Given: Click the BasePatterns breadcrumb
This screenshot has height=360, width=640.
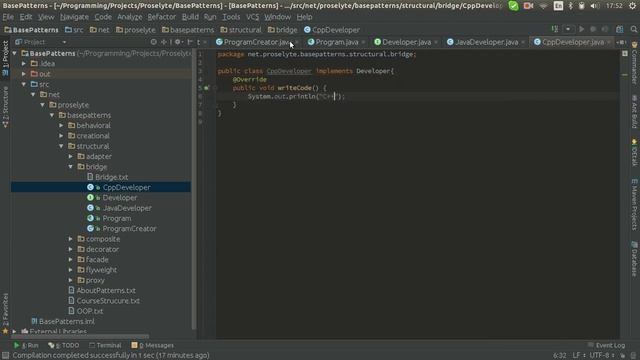Looking at the screenshot, I should pyautogui.click(x=31, y=30).
